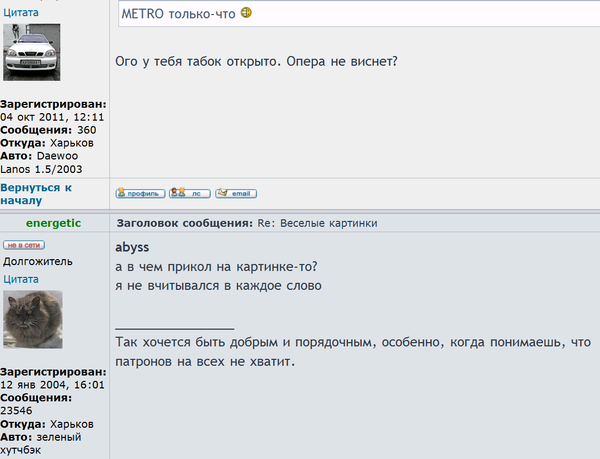Open the профиль (profile) button

139,193
